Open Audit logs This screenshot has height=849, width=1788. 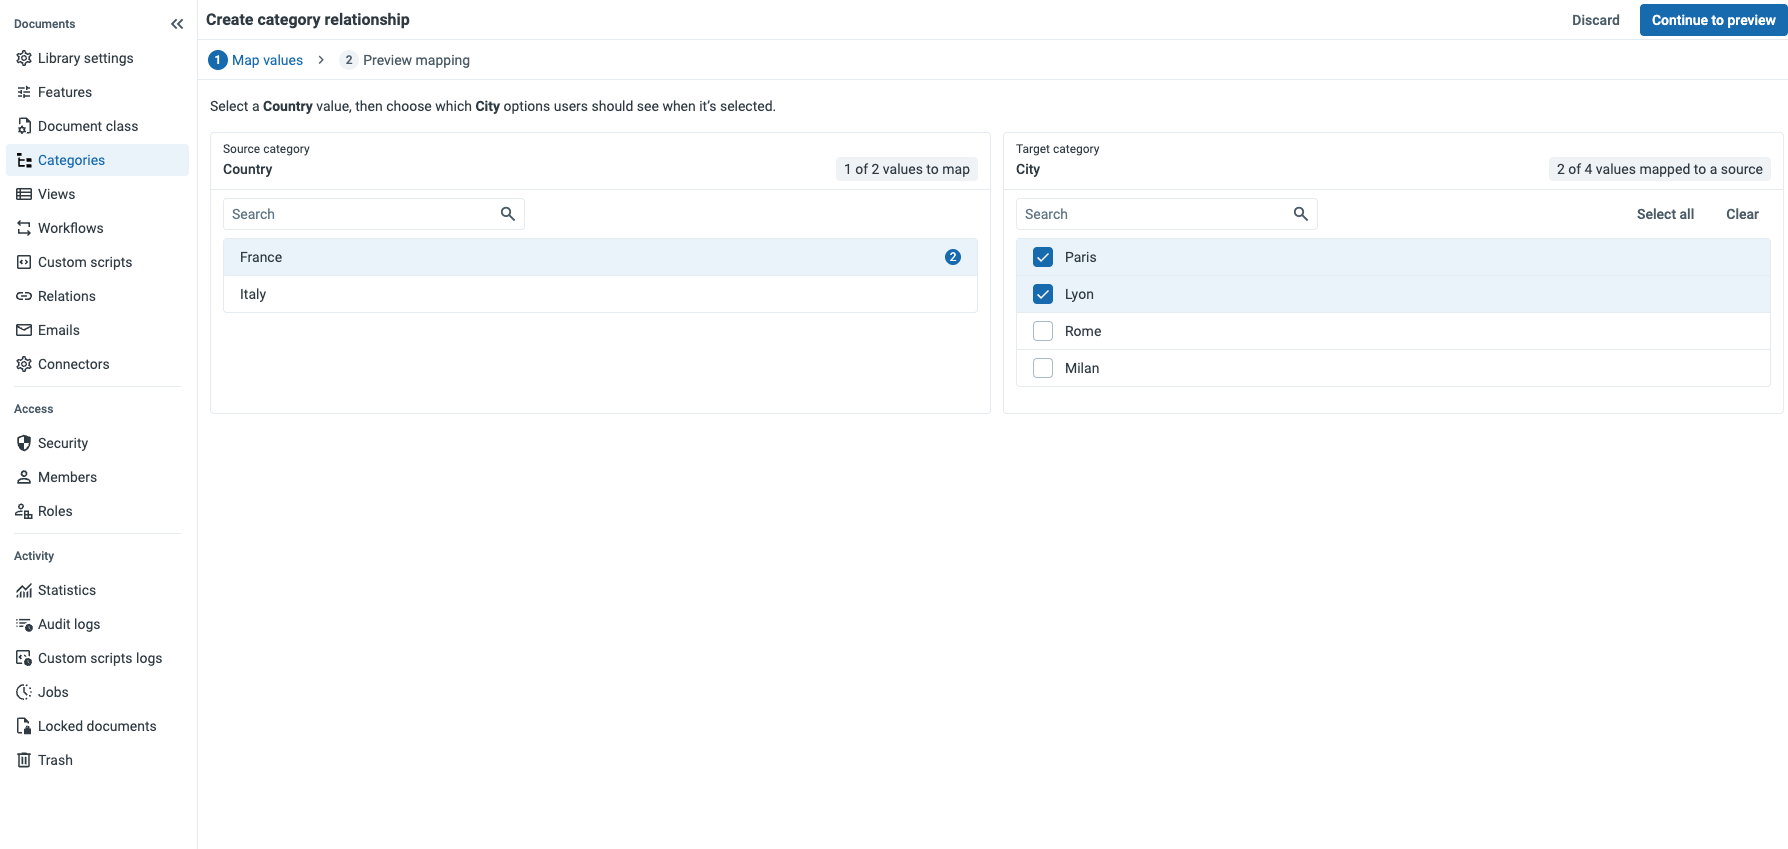point(98,624)
